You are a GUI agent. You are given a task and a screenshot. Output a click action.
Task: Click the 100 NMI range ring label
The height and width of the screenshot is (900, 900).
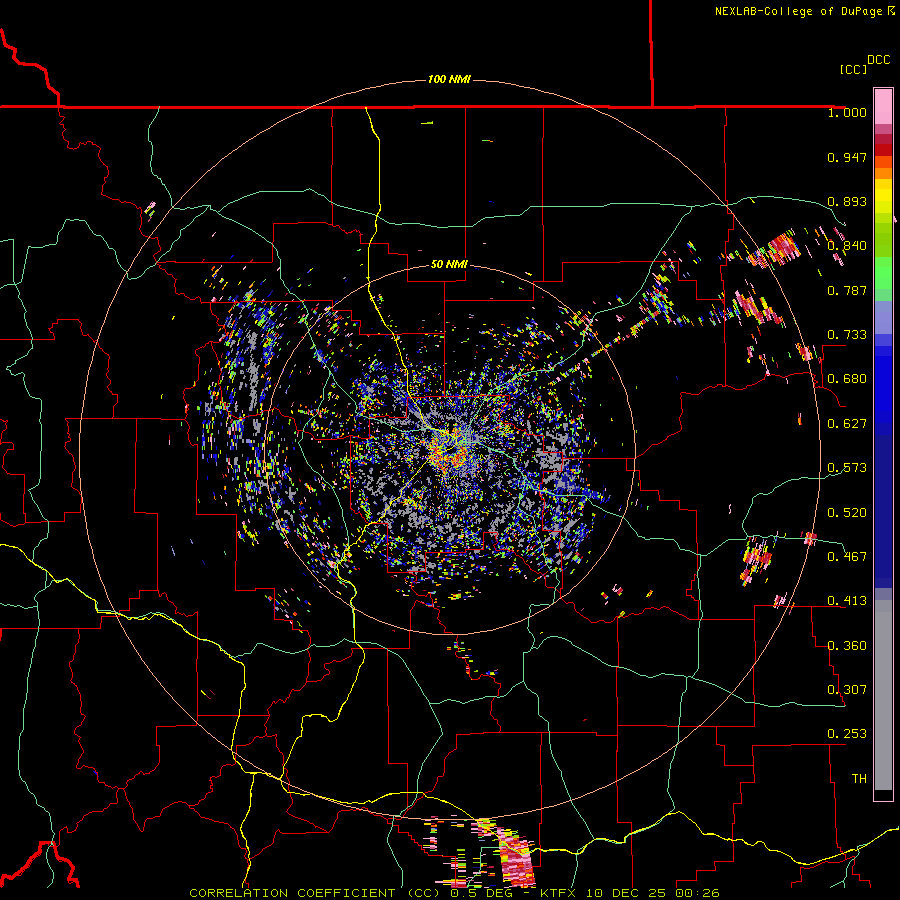(x=449, y=79)
